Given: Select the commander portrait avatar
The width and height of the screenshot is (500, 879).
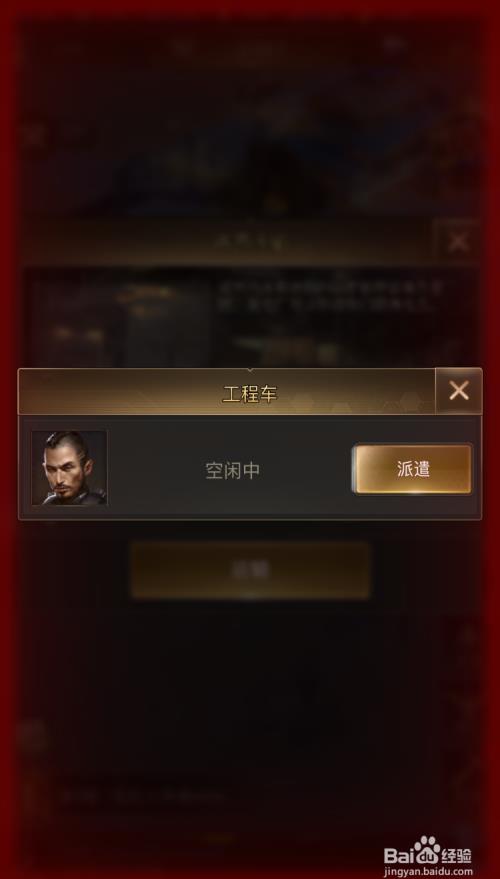Looking at the screenshot, I should coord(70,468).
